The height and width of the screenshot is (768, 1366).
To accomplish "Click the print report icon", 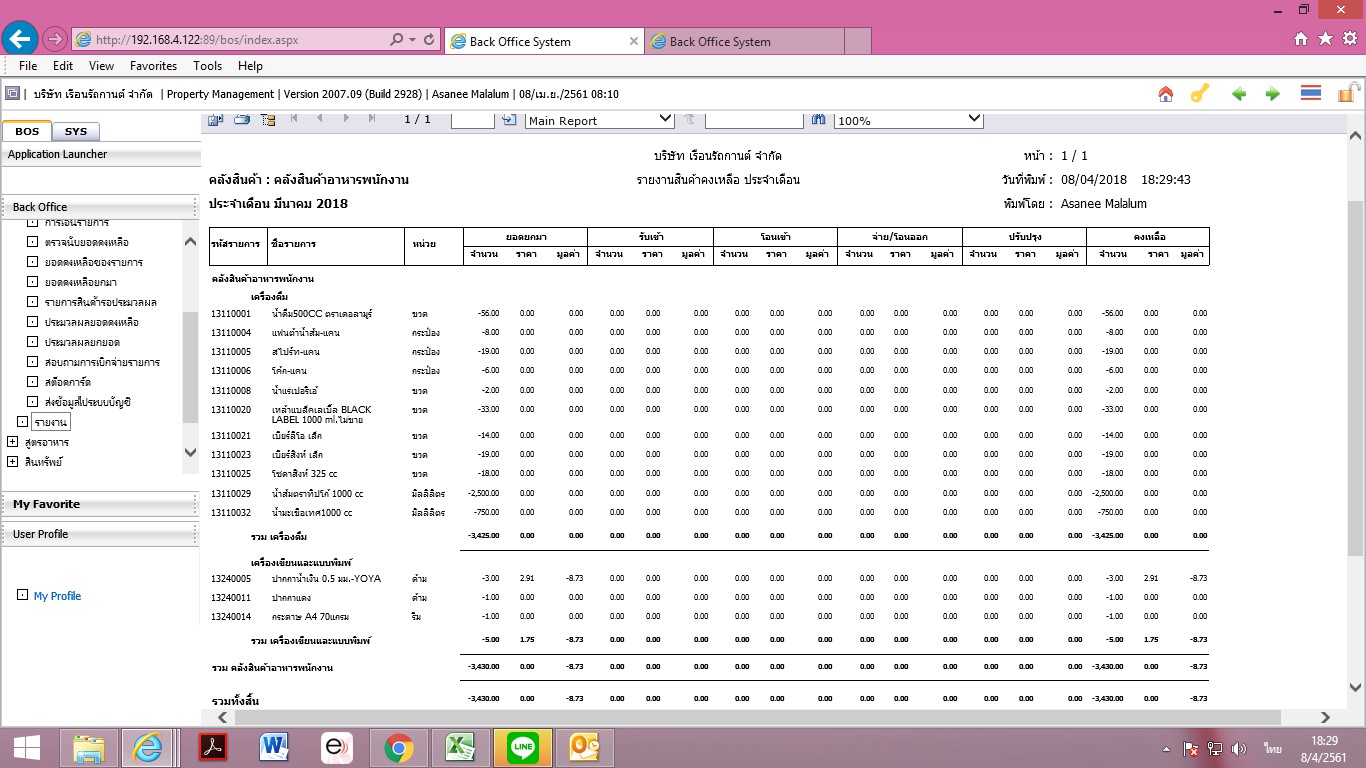I will coord(242,120).
